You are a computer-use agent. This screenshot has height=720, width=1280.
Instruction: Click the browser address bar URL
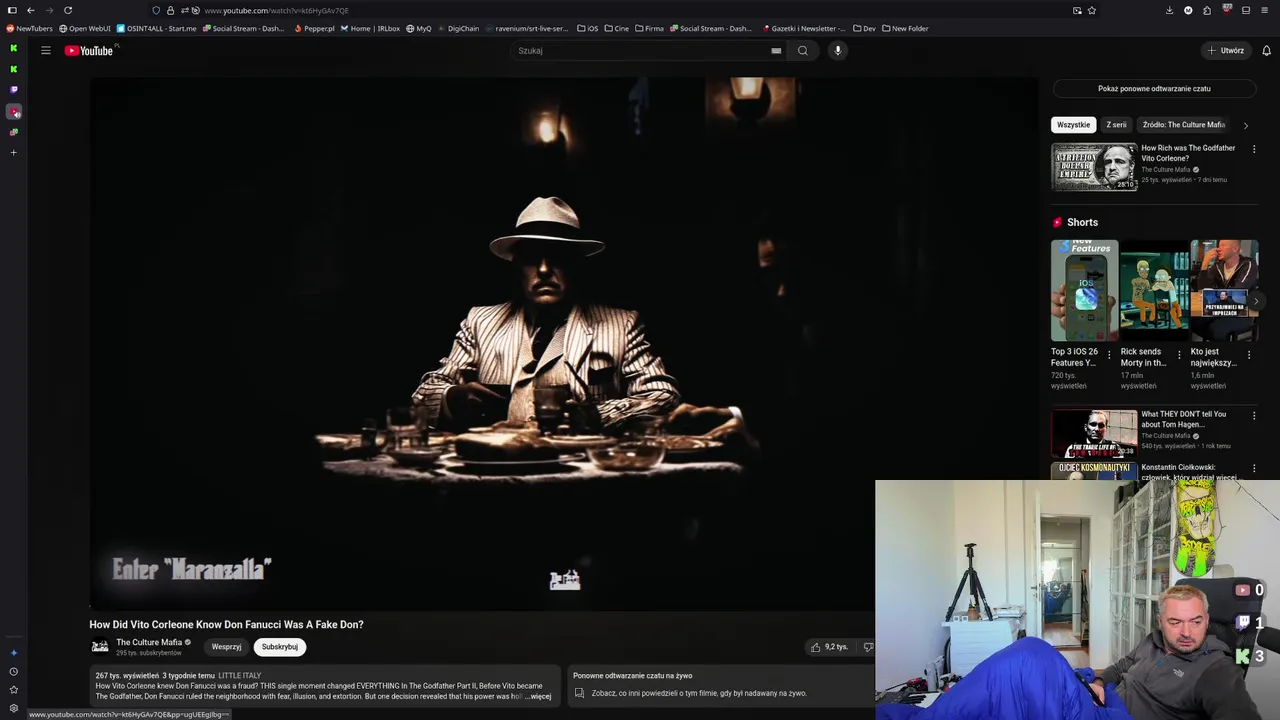(276, 10)
